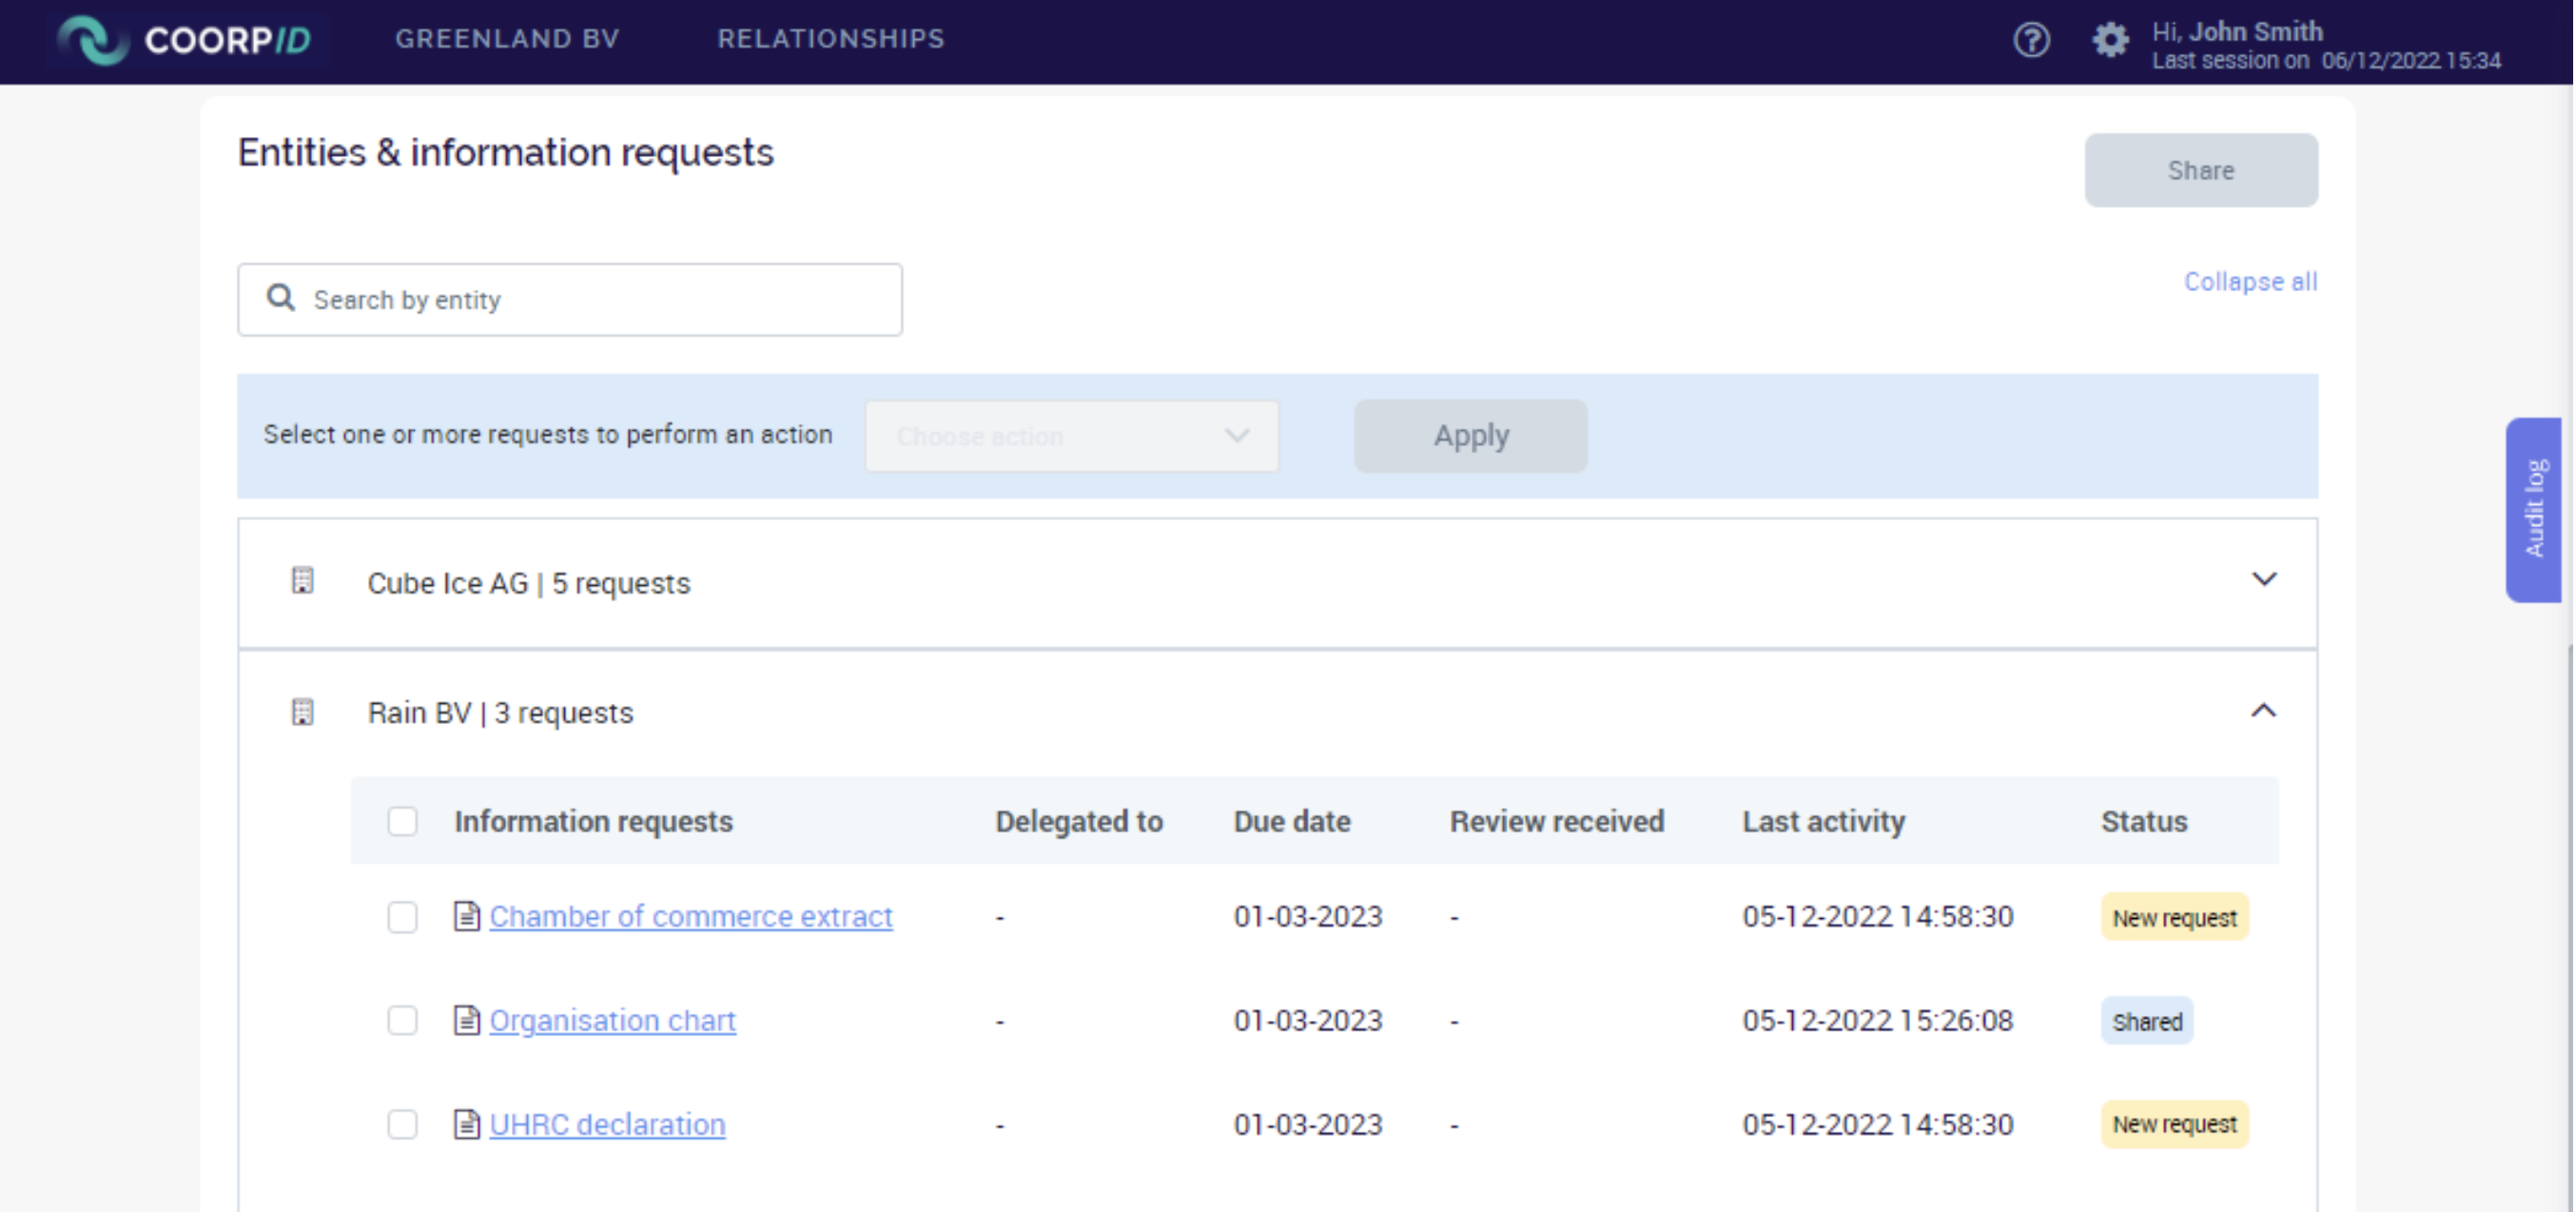Click the Last activity column header

[1823, 821]
